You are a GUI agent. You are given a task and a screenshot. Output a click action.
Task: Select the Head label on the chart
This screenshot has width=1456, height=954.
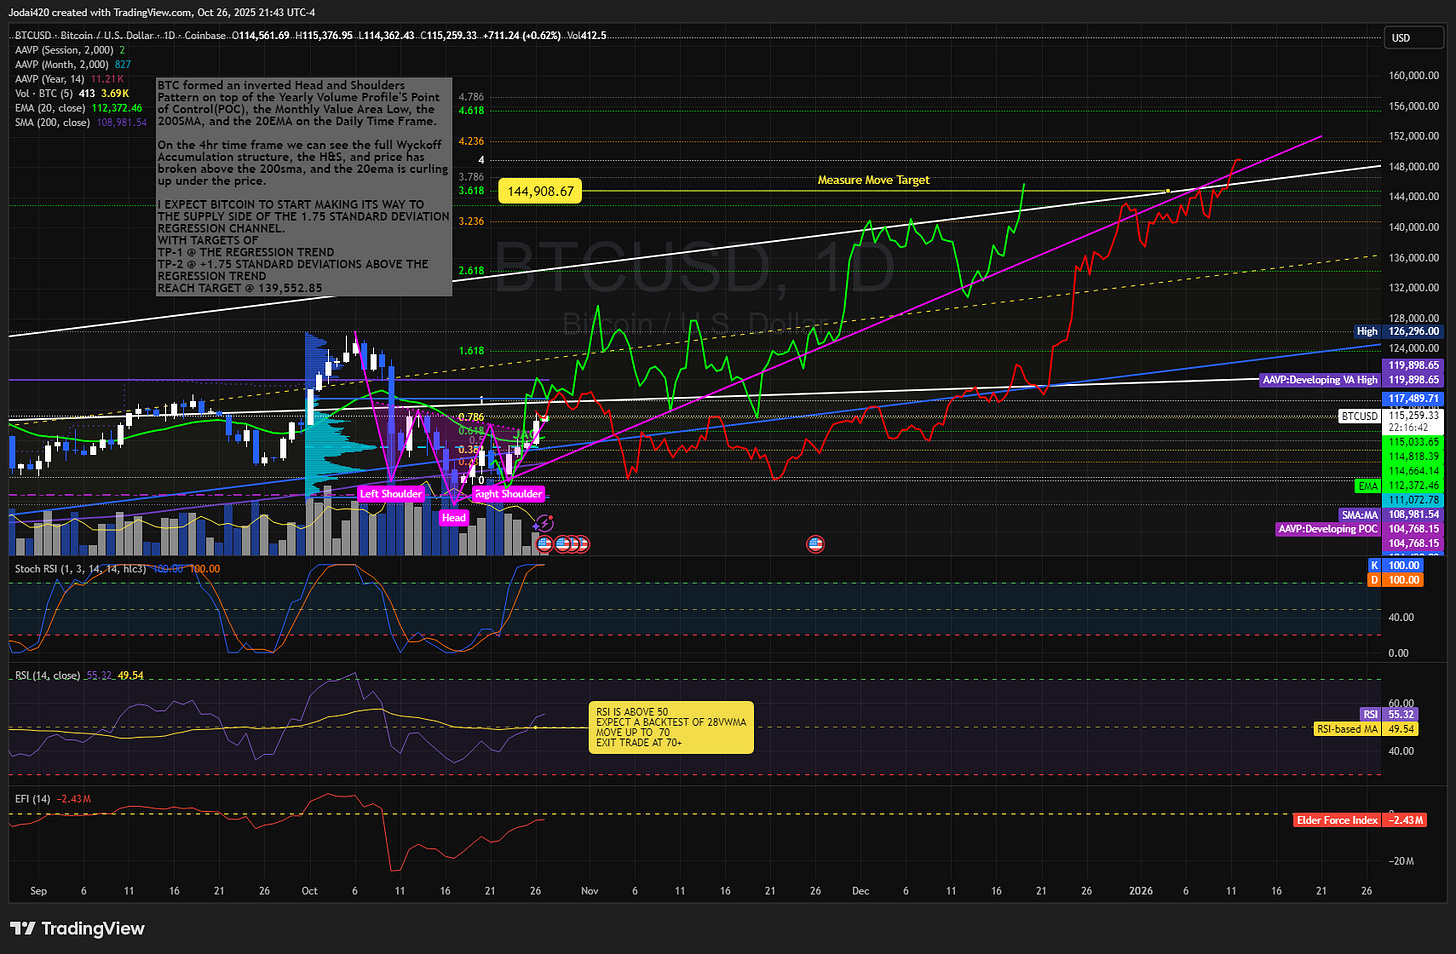click(x=454, y=518)
